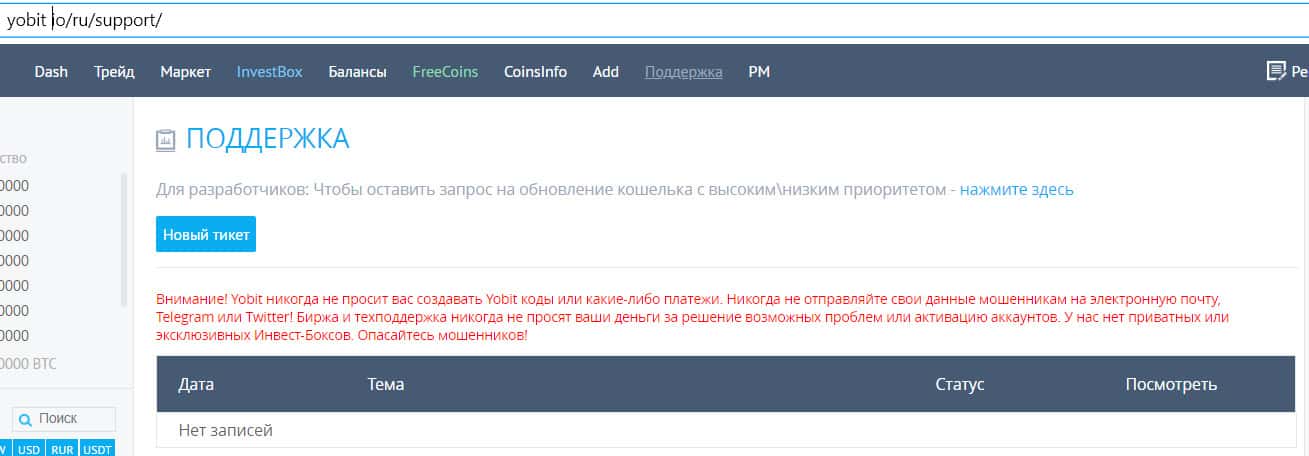
Task: Select the USD market tab
Action: [29, 450]
